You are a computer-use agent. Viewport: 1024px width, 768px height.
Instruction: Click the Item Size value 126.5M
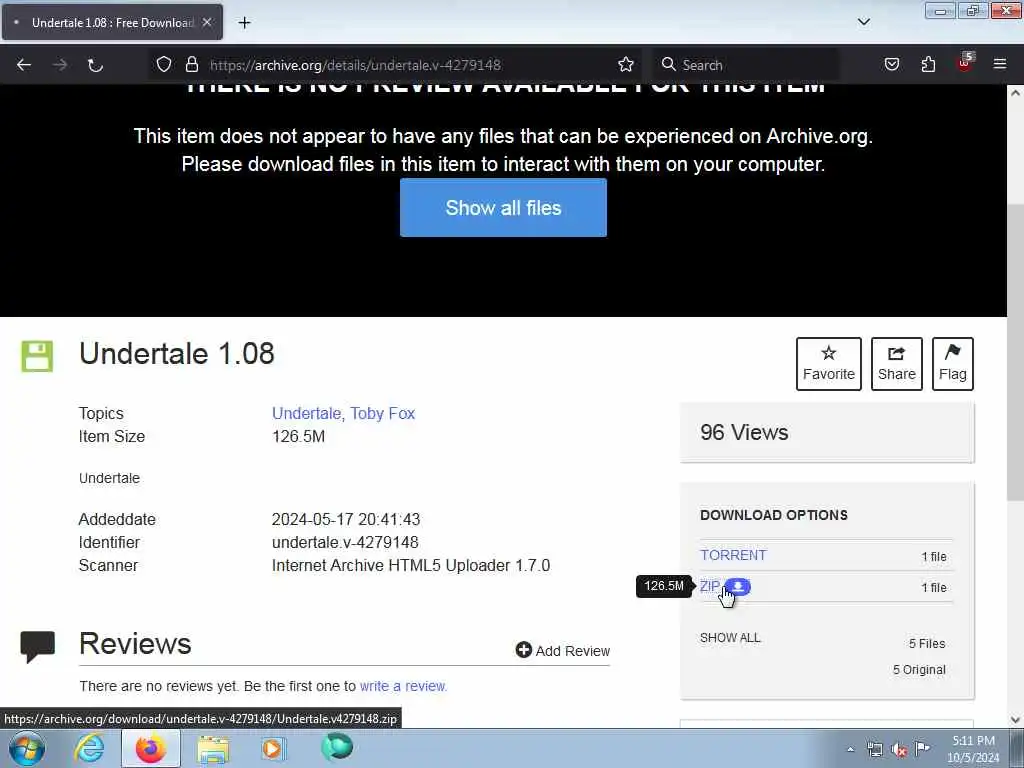coord(298,436)
